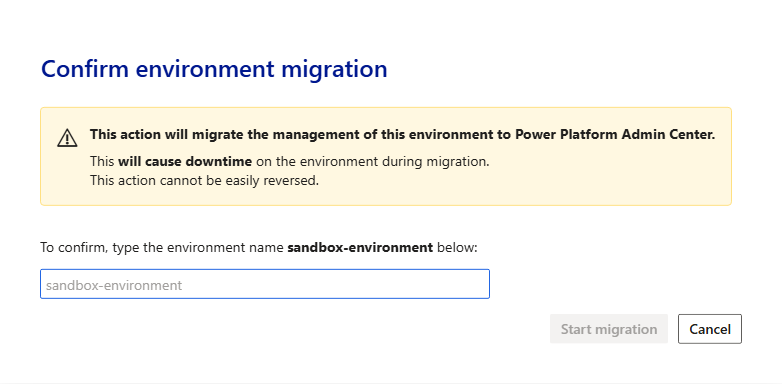Image resolution: width=782 pixels, height=384 pixels.
Task: Click bold 'sandbox-environment' name in confirm instruction
Action: click(360, 247)
